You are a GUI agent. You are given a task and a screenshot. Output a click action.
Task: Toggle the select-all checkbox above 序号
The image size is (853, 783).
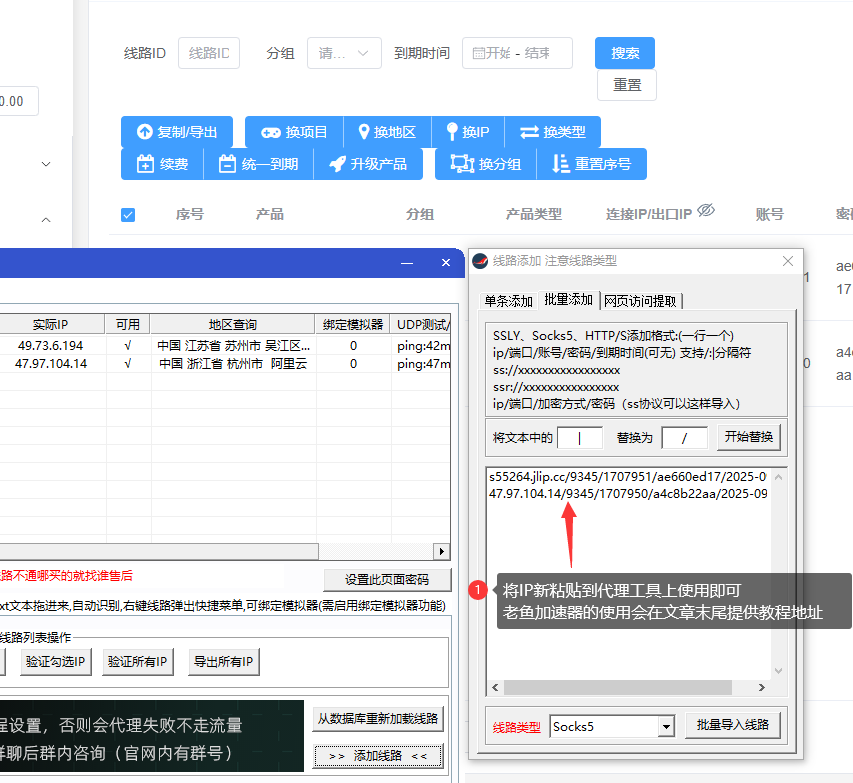(128, 213)
